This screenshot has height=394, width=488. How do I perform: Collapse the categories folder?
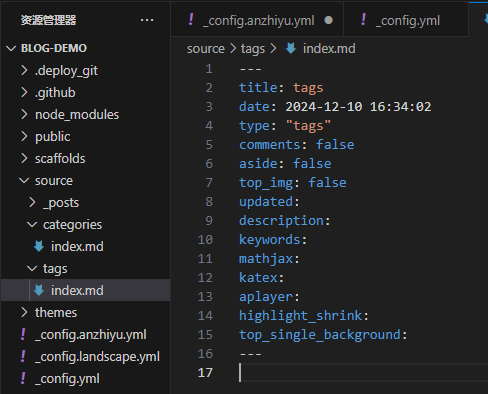pyautogui.click(x=32, y=224)
